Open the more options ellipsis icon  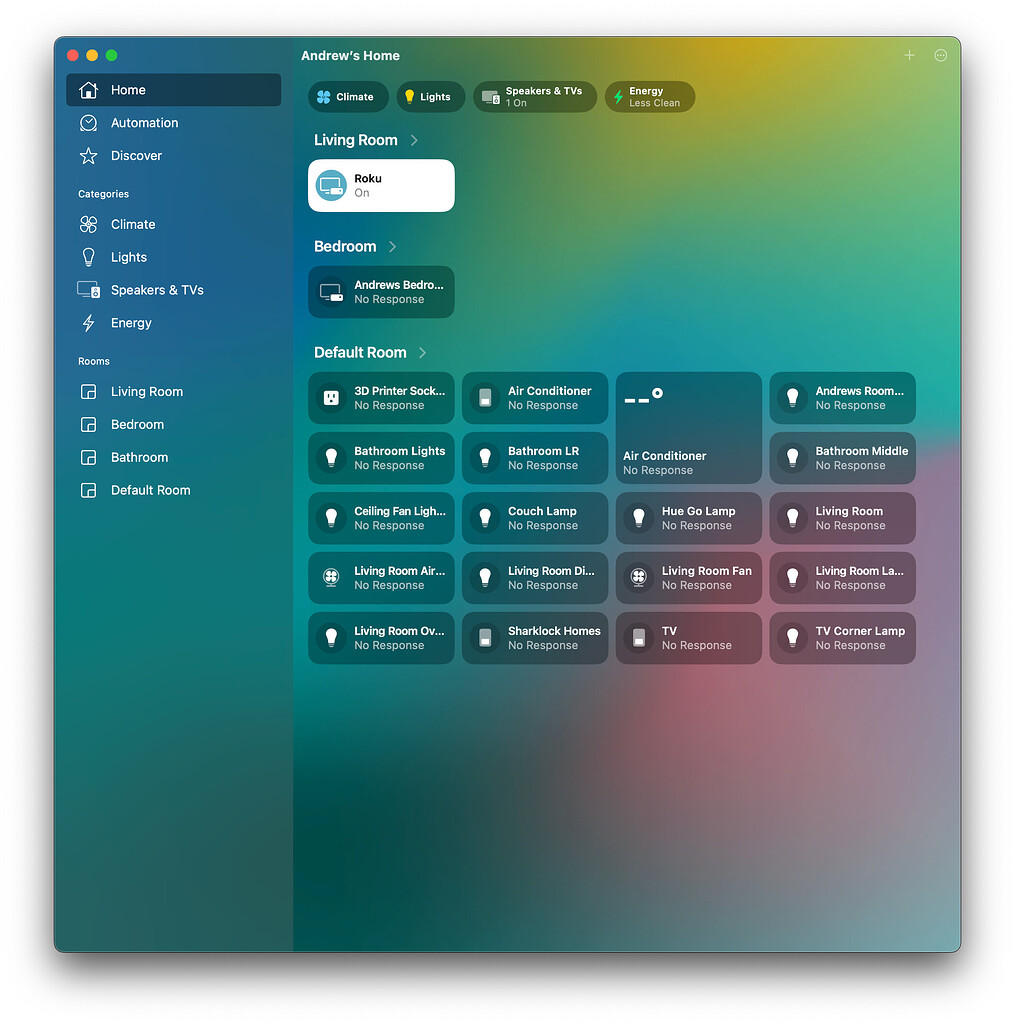(940, 56)
